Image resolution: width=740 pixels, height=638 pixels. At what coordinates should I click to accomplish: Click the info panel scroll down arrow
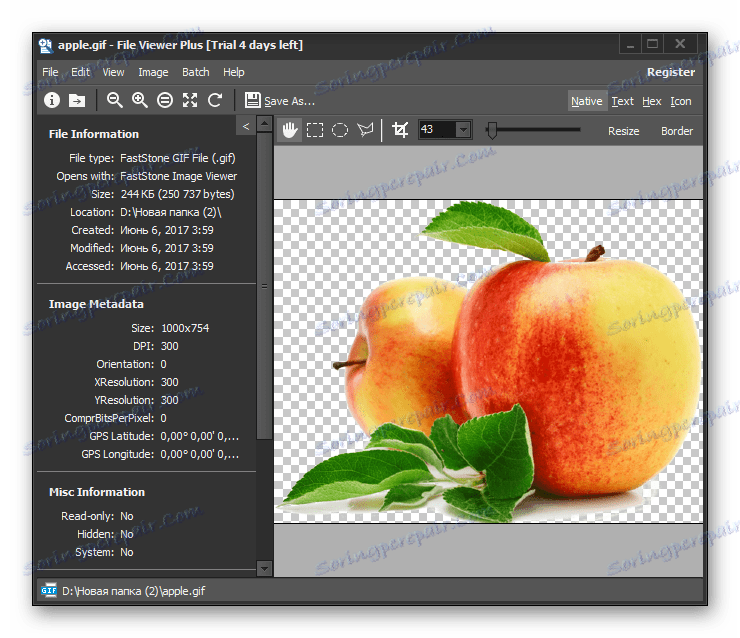(264, 568)
